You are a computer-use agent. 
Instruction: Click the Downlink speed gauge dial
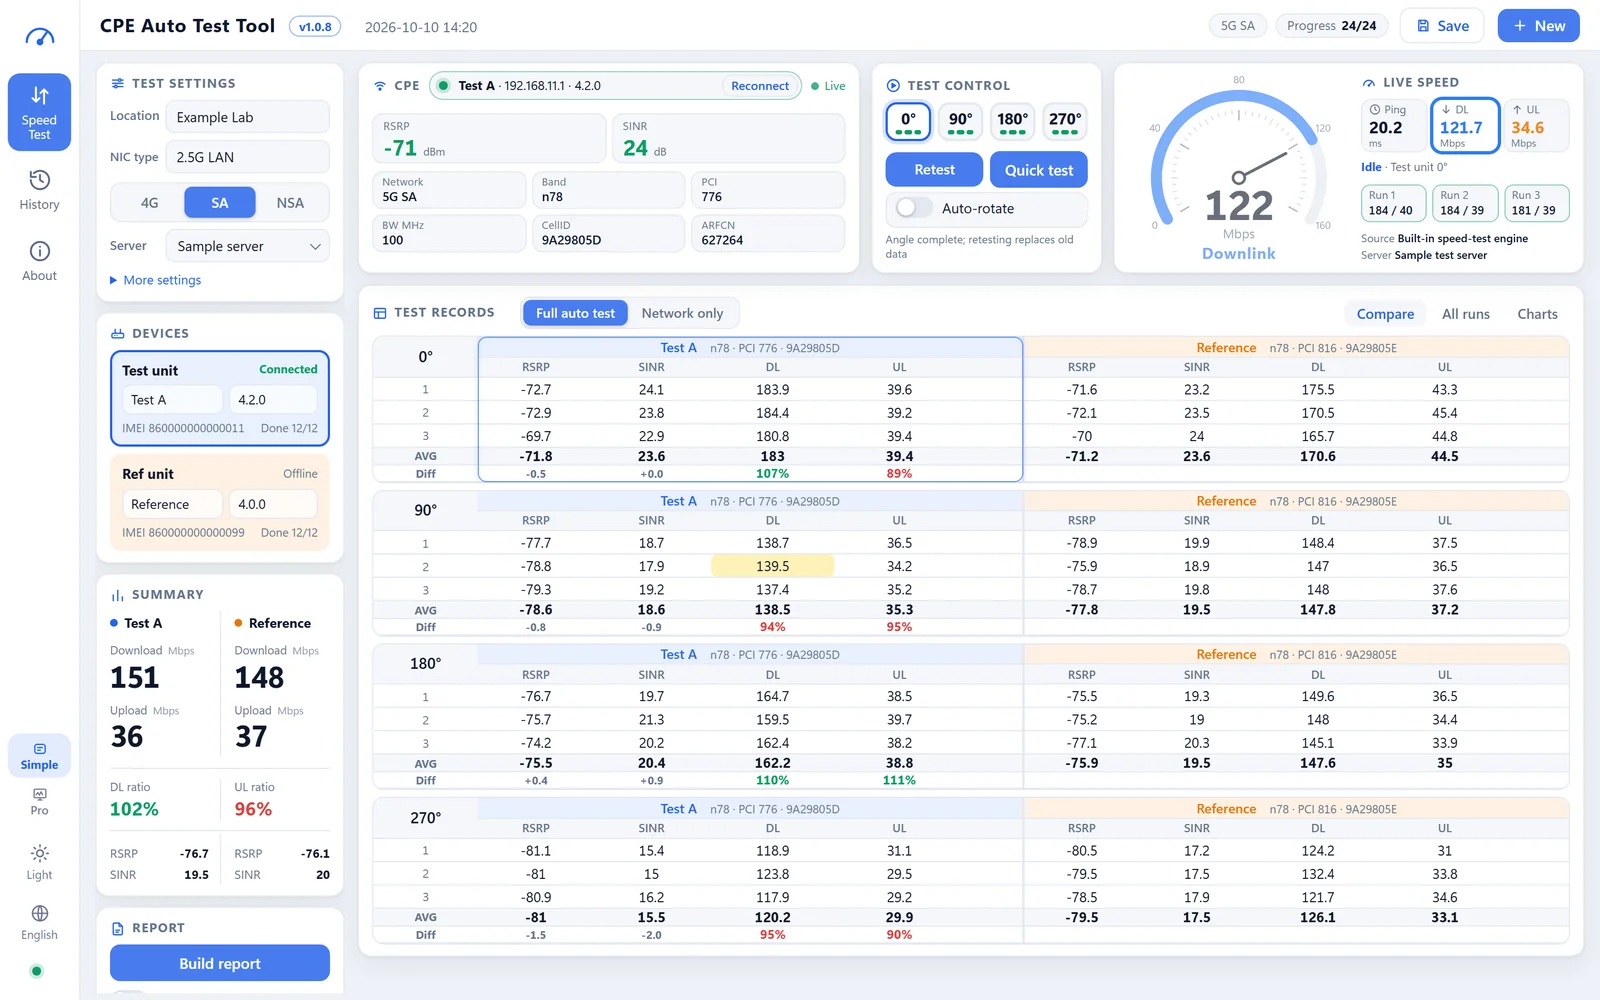click(1238, 172)
